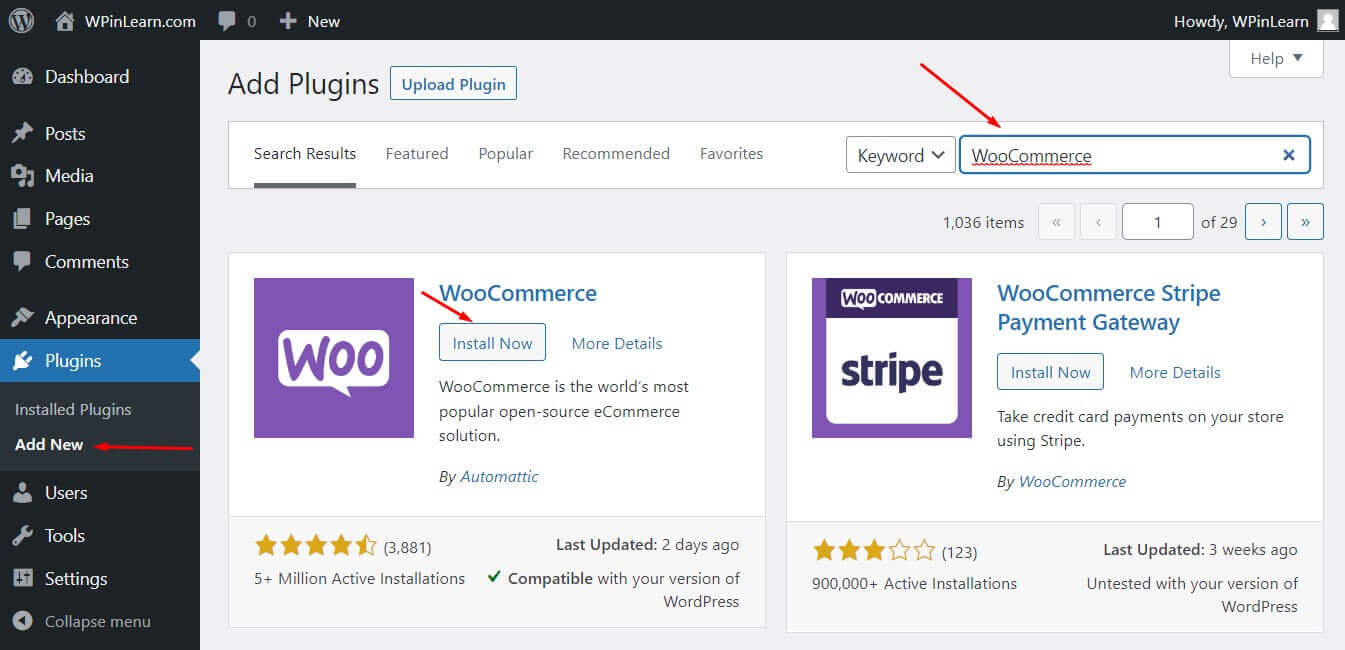Image resolution: width=1345 pixels, height=650 pixels.
Task: Go to the next results page
Action: pos(1264,222)
